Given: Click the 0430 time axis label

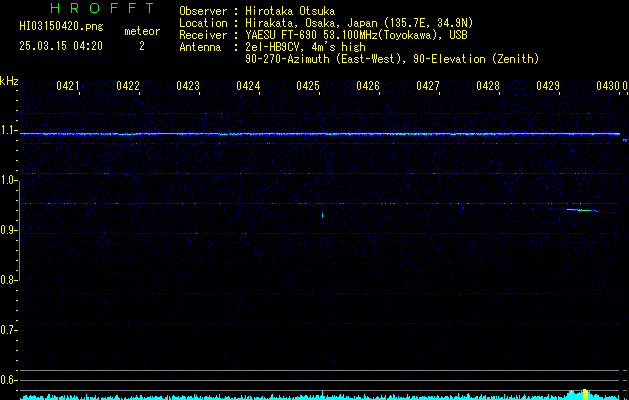Looking at the screenshot, I should coord(608,86).
